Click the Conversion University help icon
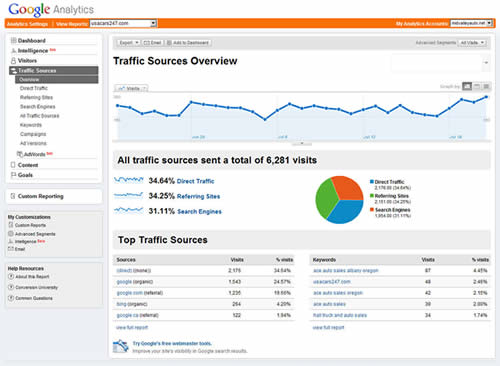The image size is (500, 366). pyautogui.click(x=11, y=287)
